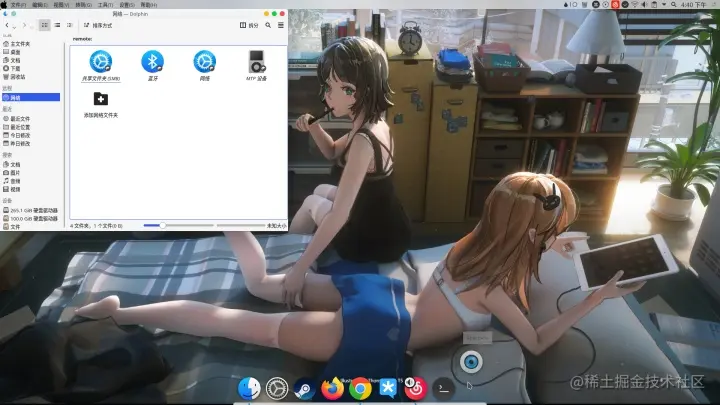Select highlighted 网络 in the sidebar
The height and width of the screenshot is (405, 720).
(31, 97)
